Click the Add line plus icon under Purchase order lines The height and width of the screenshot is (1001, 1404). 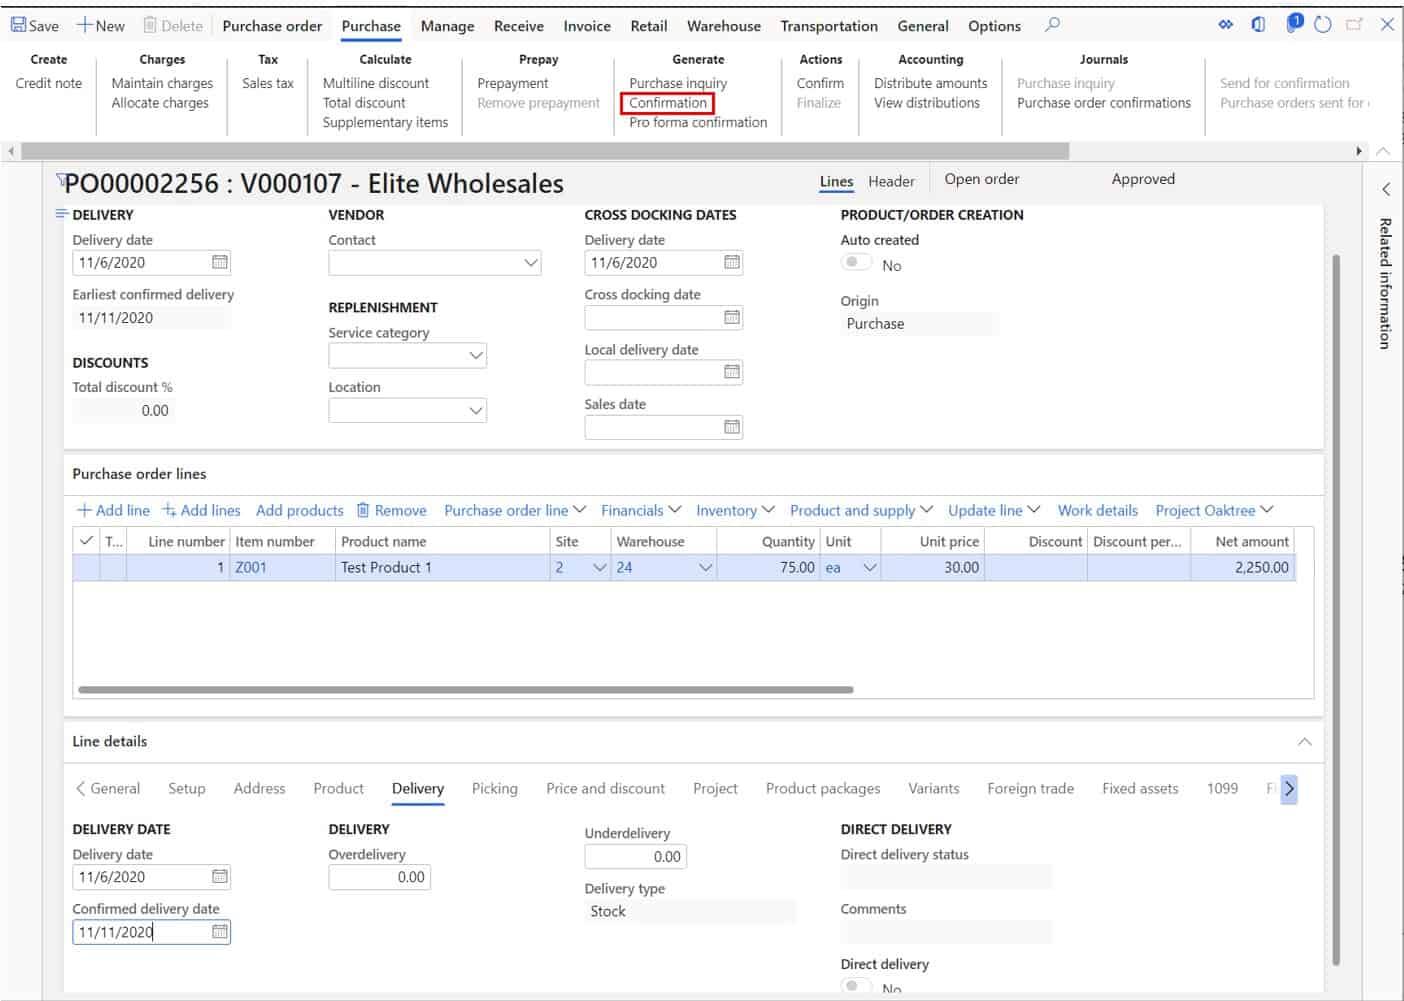click(x=84, y=510)
